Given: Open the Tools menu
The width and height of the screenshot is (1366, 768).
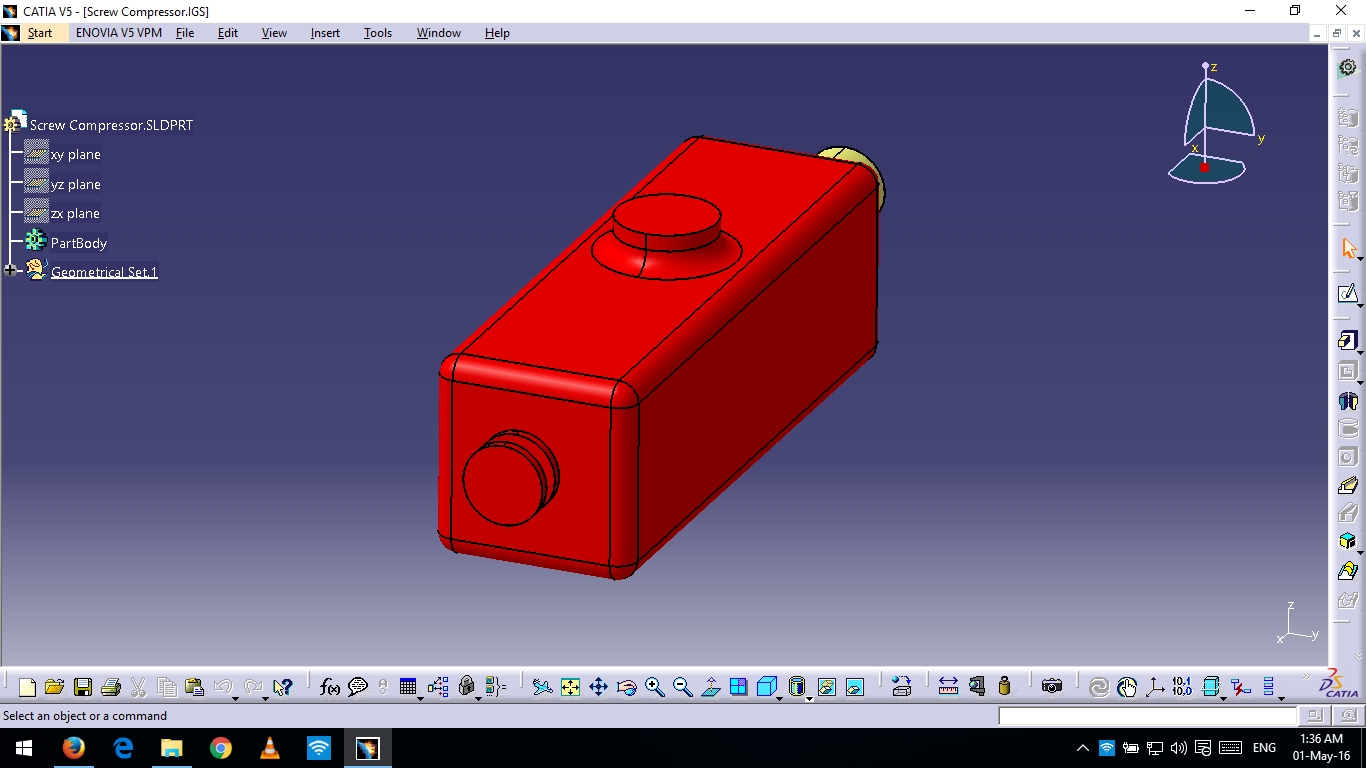Looking at the screenshot, I should [x=378, y=33].
